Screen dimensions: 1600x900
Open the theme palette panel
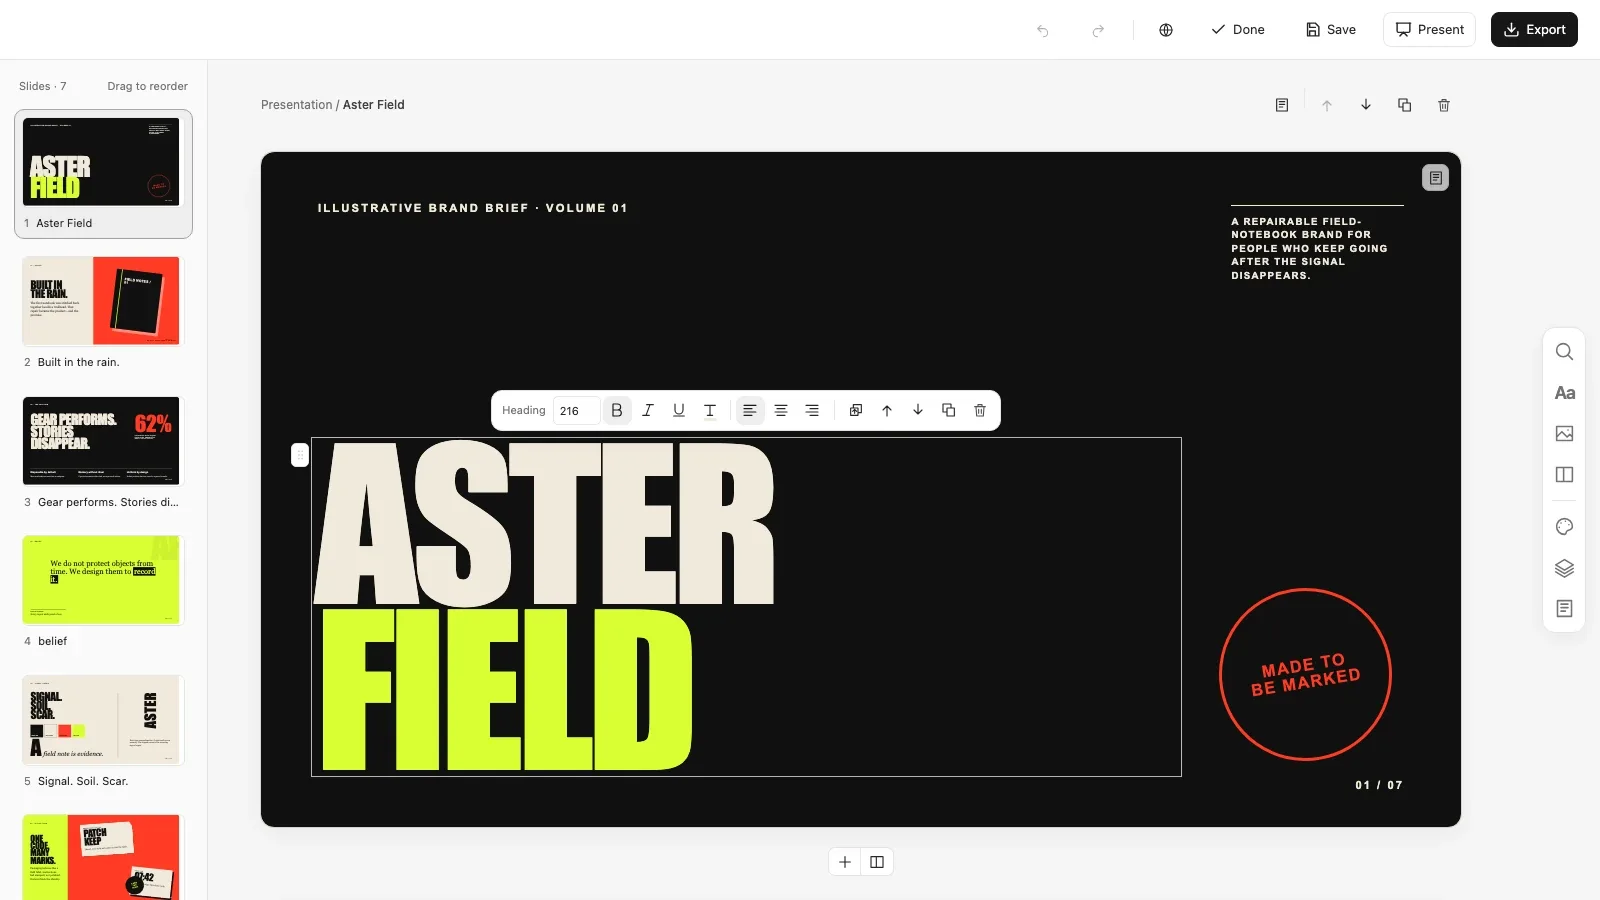[1565, 527]
